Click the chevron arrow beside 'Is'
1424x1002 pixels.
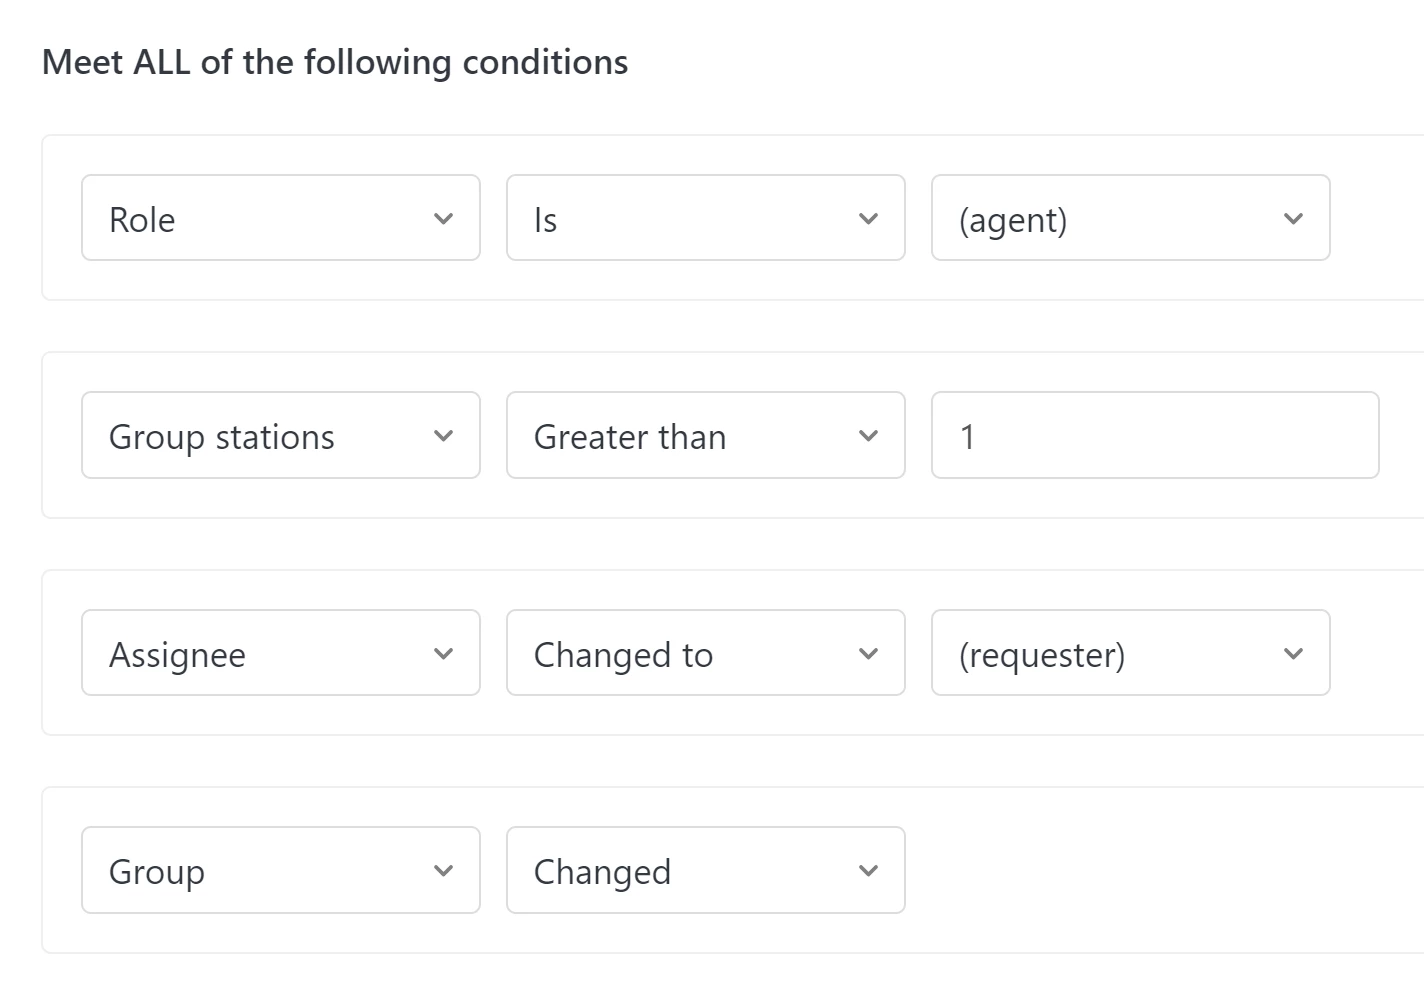click(x=868, y=218)
